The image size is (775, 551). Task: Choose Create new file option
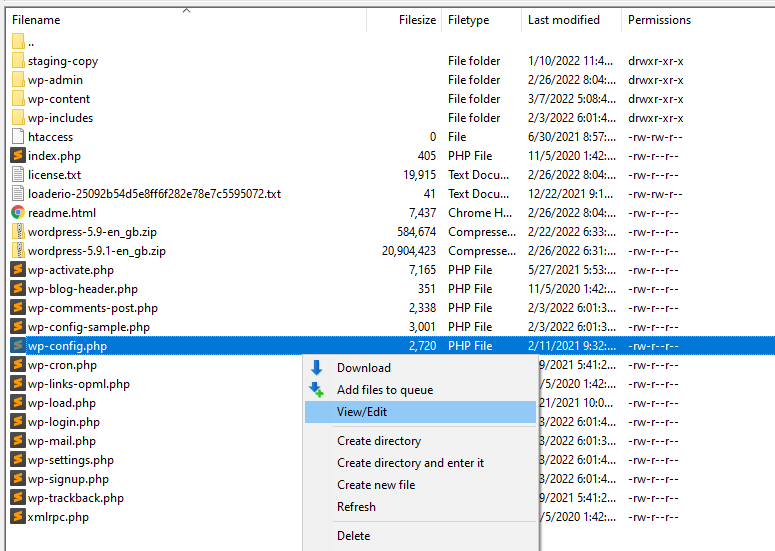(x=376, y=485)
